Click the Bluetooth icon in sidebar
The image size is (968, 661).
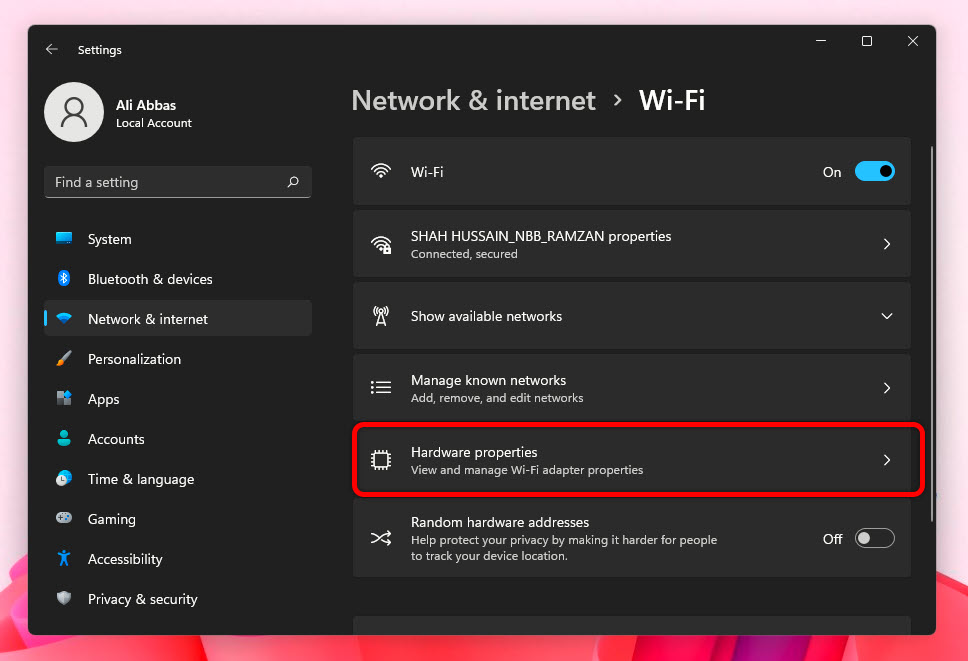pos(64,278)
